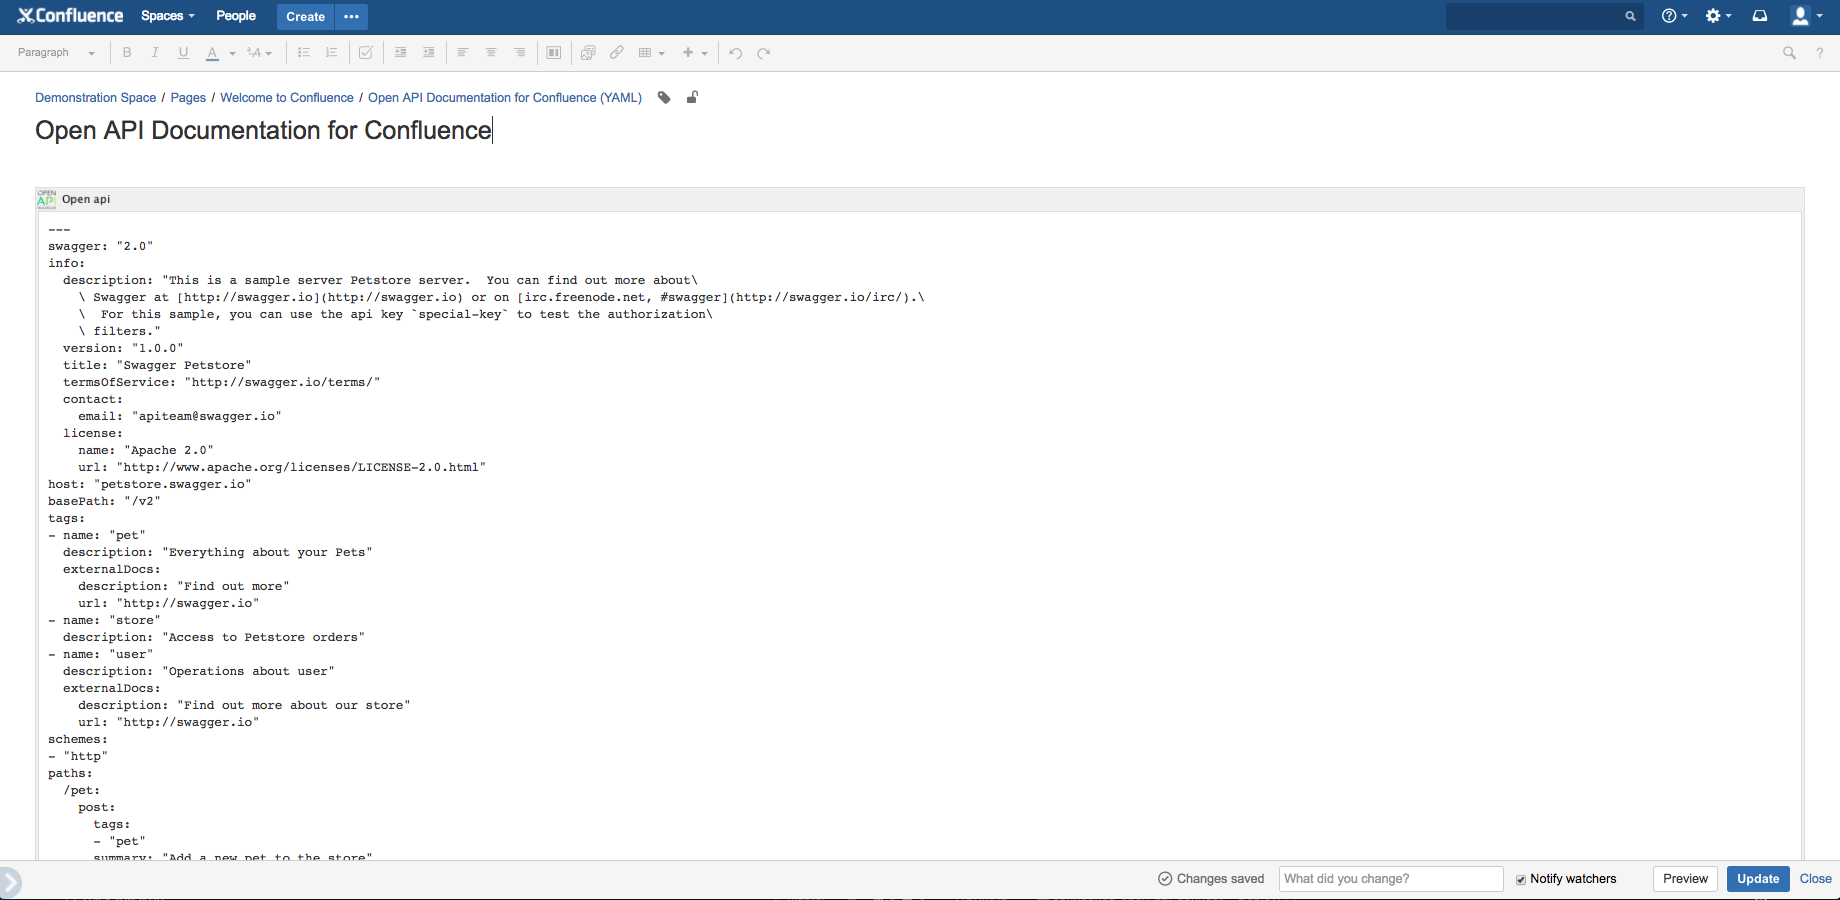1840x900 pixels.
Task: Open page layout sections tool
Action: [554, 53]
